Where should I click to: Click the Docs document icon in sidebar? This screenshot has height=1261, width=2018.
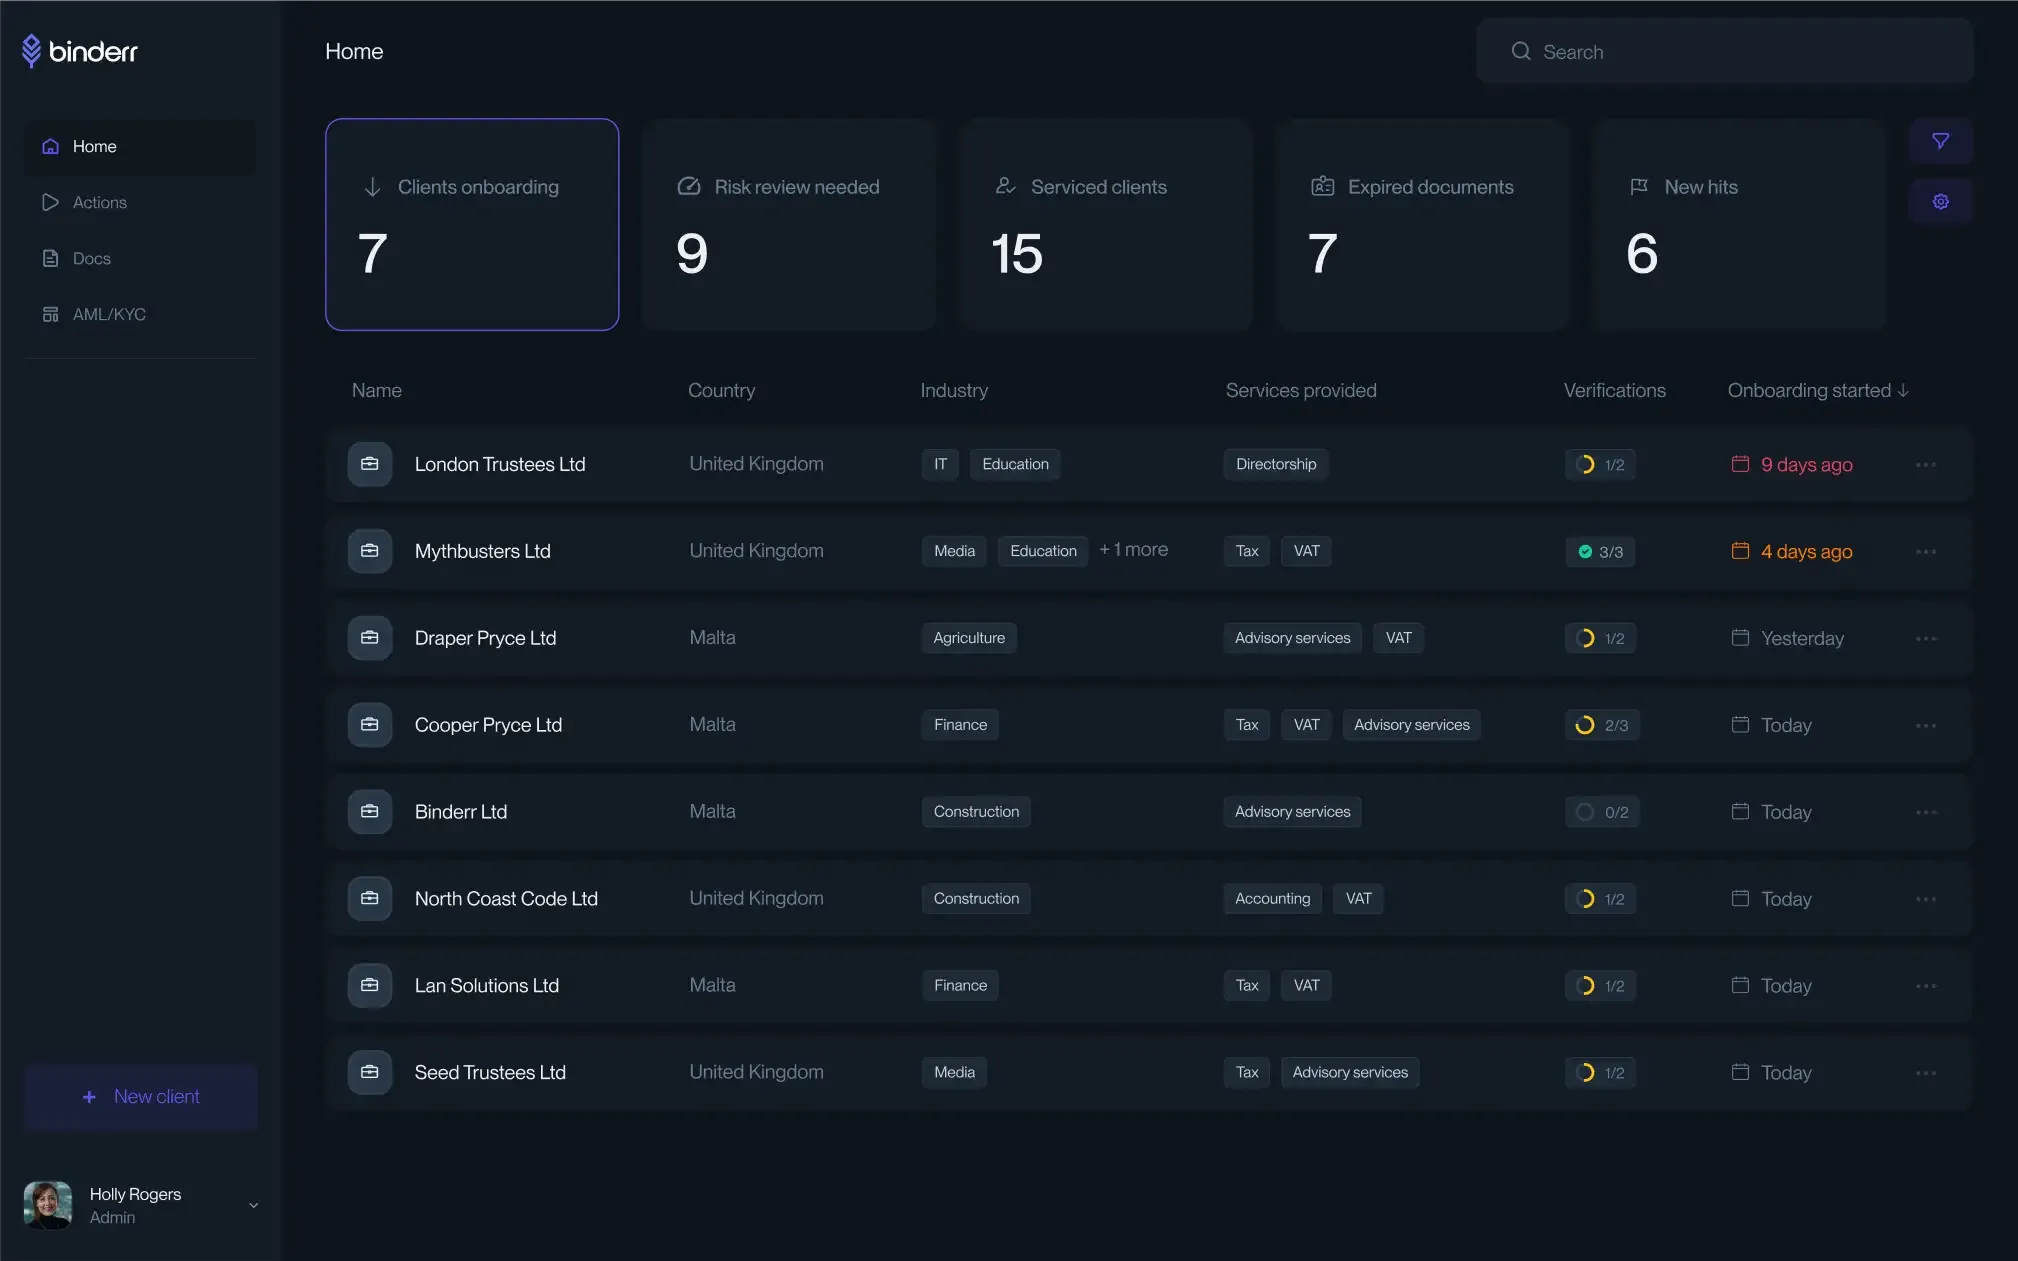click(50, 258)
